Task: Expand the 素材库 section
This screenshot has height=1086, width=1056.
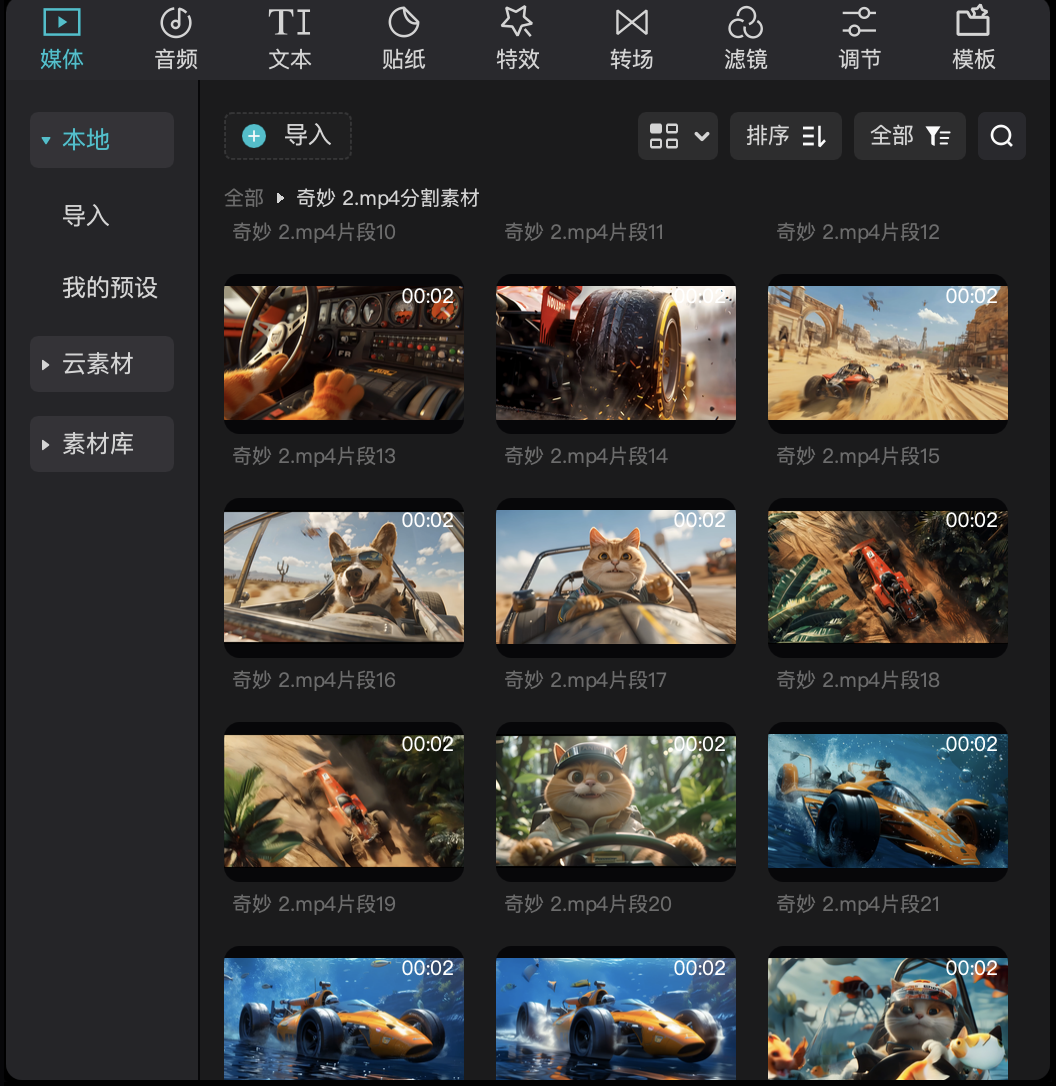Action: (x=101, y=443)
